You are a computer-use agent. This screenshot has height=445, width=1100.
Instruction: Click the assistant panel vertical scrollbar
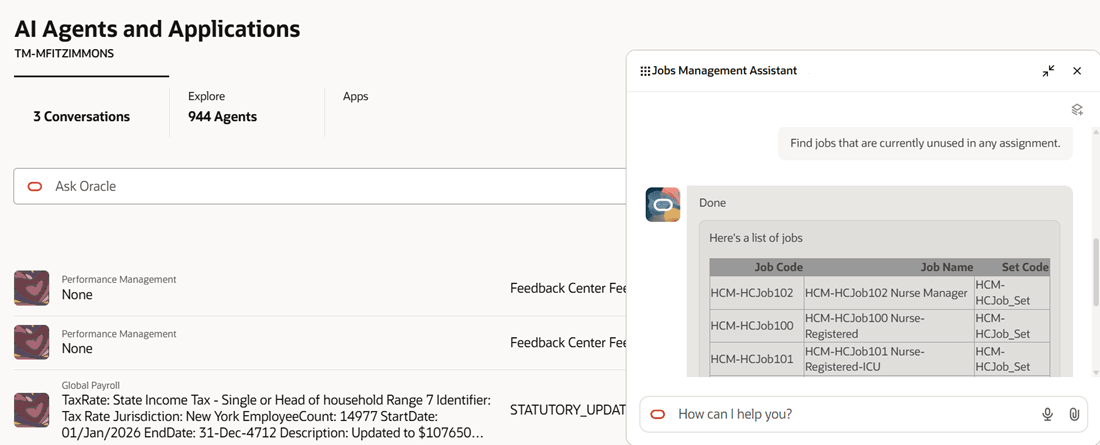point(1095,271)
